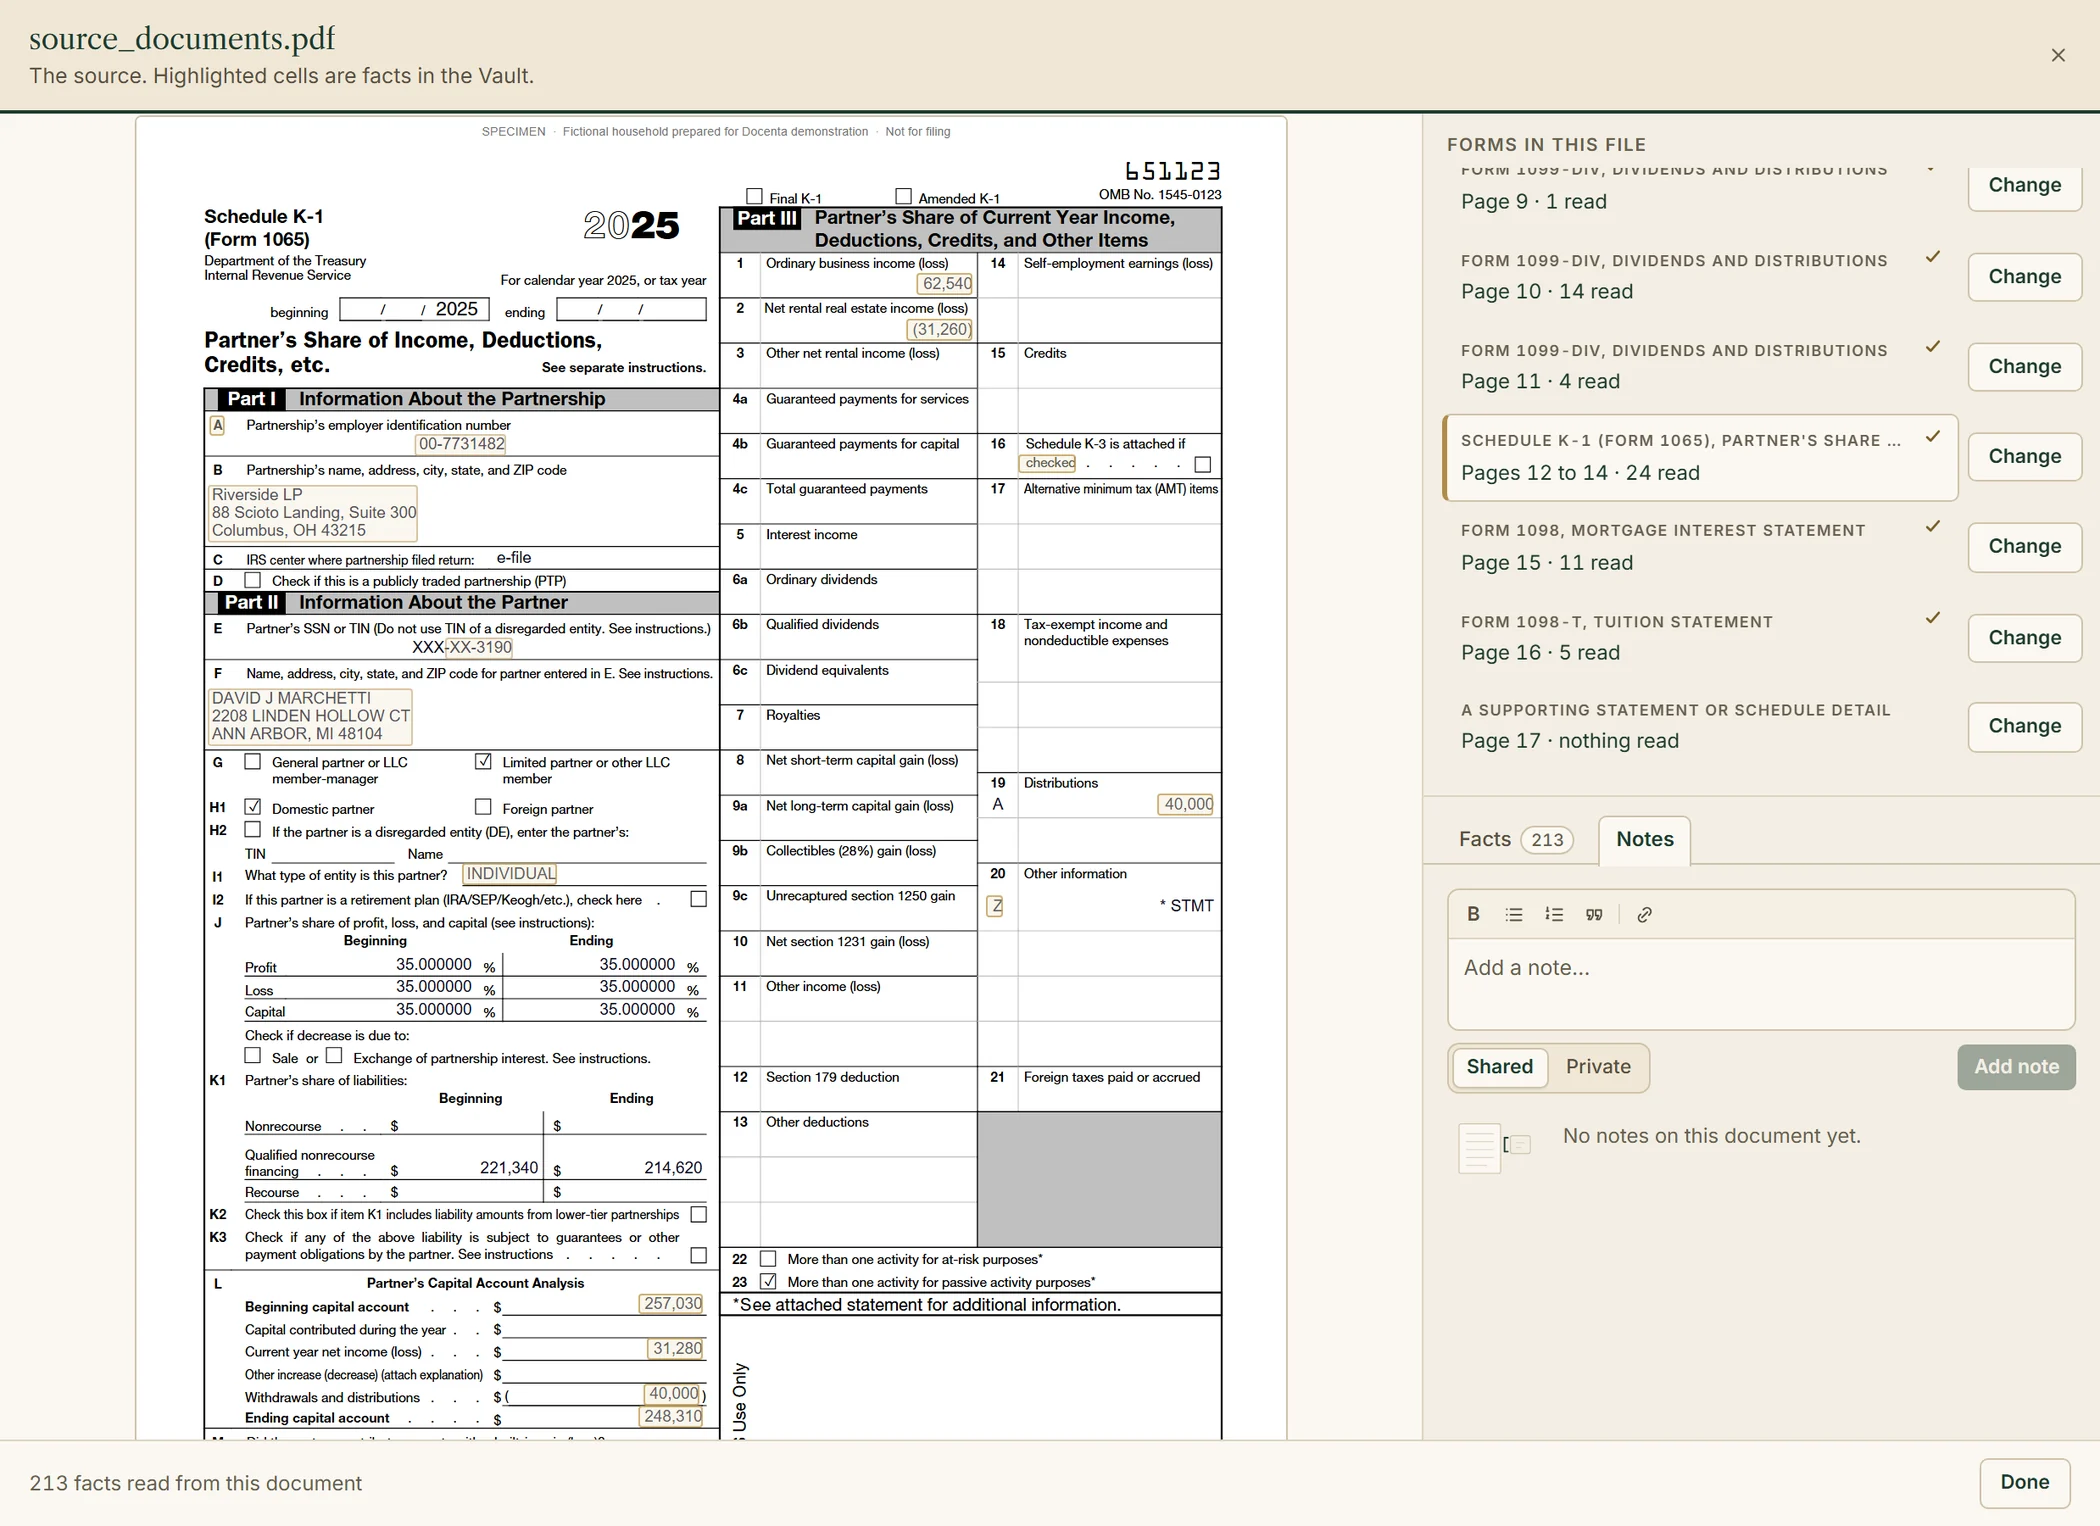The width and height of the screenshot is (2100, 1526).
Task: Click the highlighted David J Marchetti address
Action: [x=310, y=716]
